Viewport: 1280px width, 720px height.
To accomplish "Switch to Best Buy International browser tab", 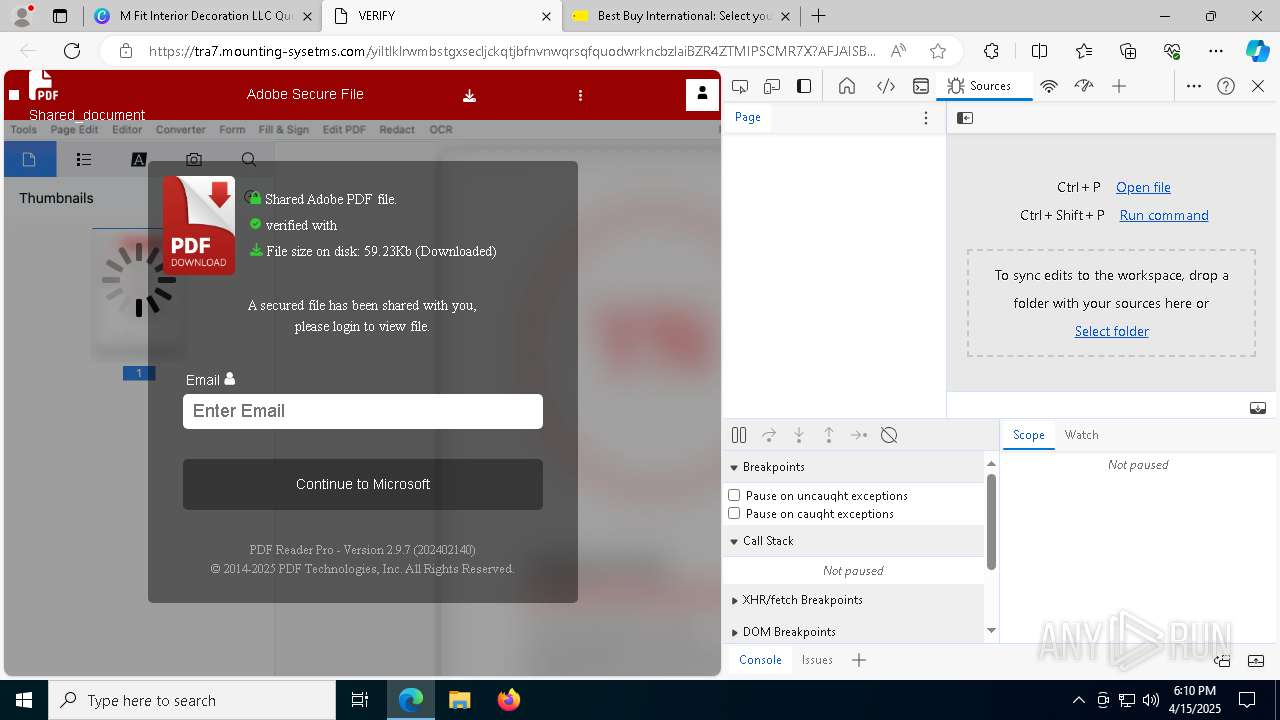I will point(682,16).
